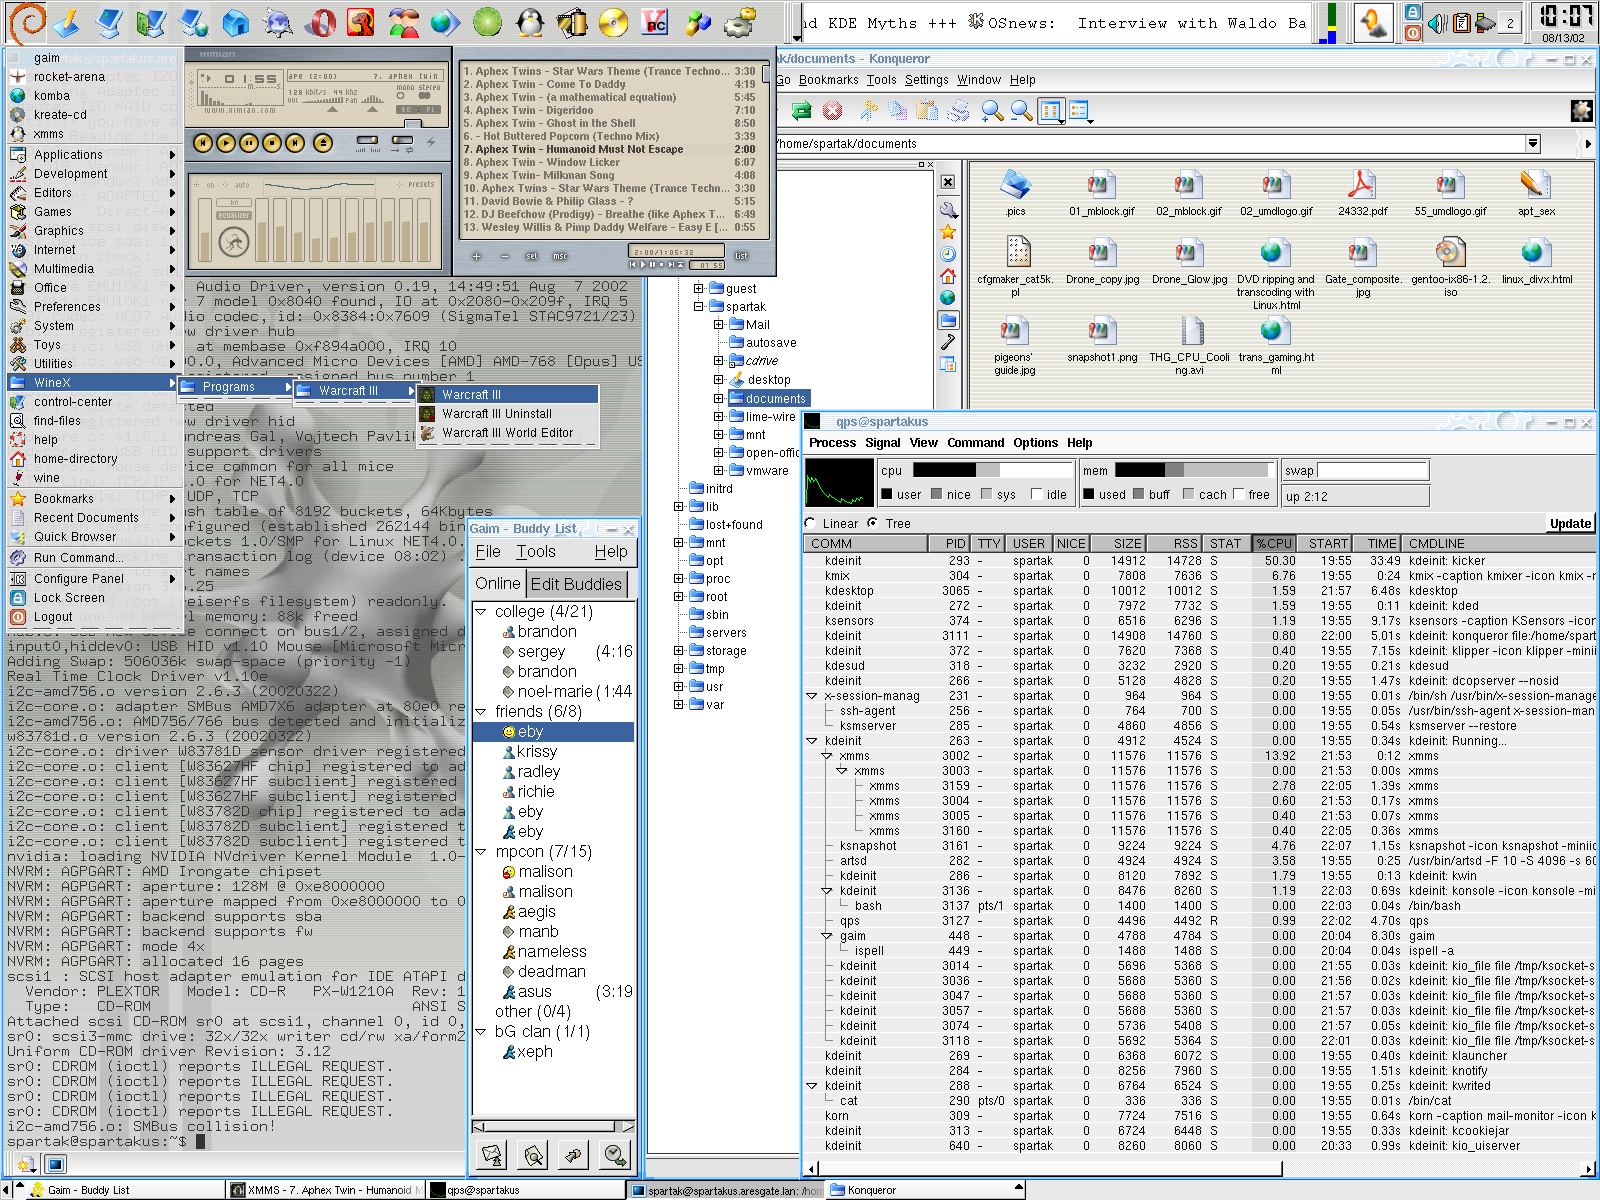Screen dimensions: 1600x1200
Task: Skip to the next track in XMMS
Action: click(295, 143)
